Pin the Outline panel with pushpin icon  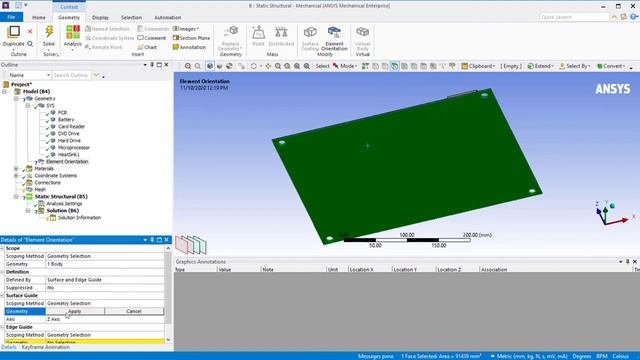coord(152,65)
